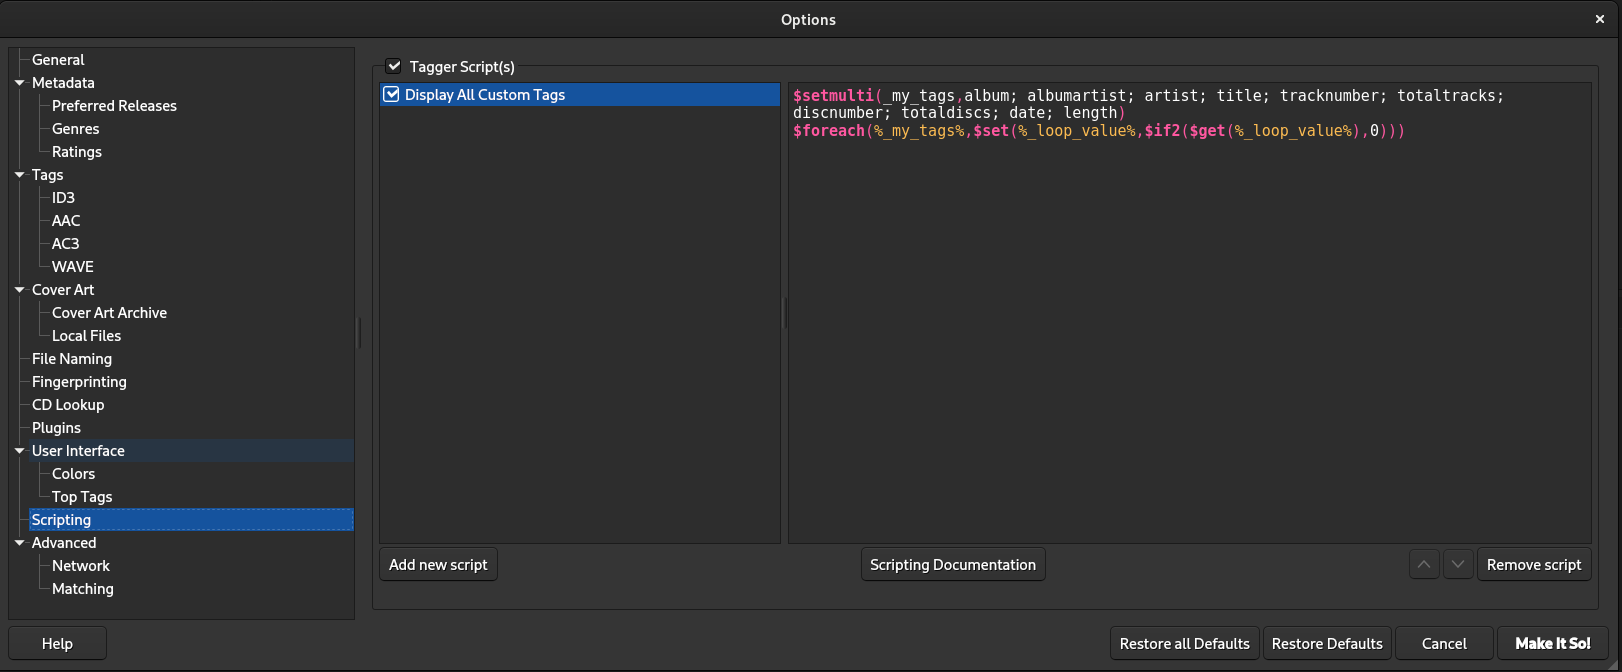Open the CD Lookup options page
Image resolution: width=1622 pixels, height=672 pixels.
[x=68, y=405]
